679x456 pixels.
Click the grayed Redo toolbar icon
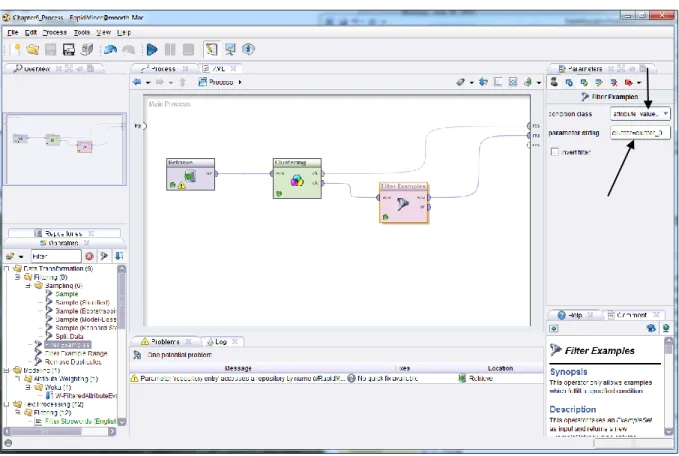(x=128, y=50)
